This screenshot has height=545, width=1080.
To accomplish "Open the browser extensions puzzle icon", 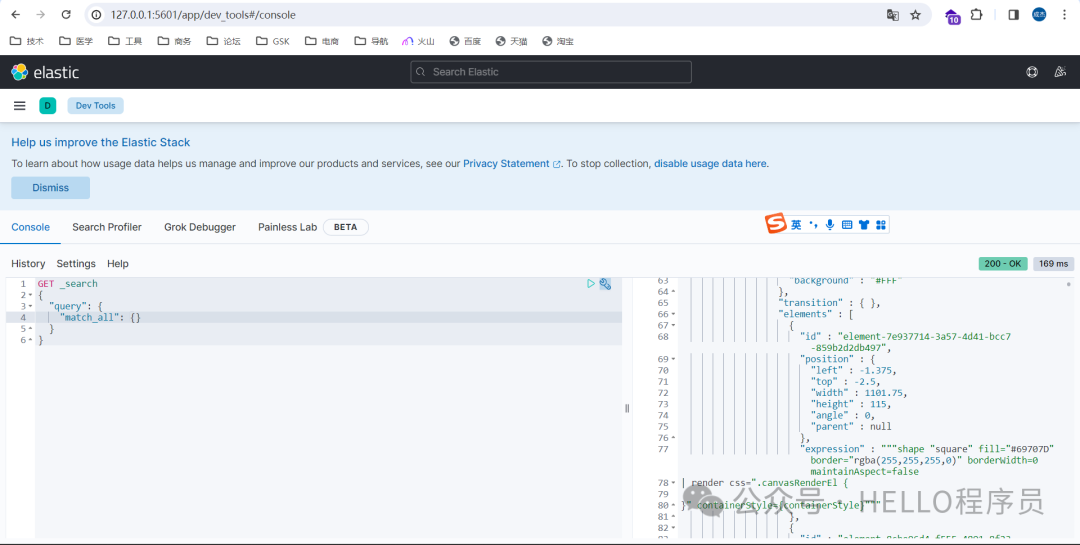I will click(x=977, y=14).
